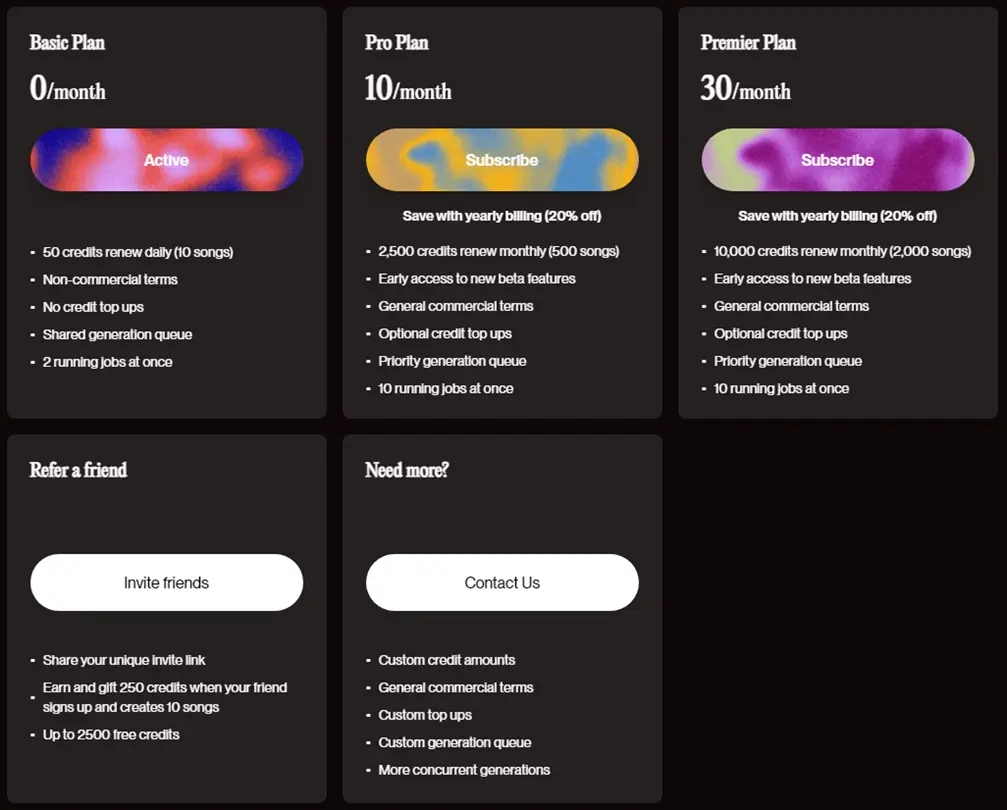Image resolution: width=1007 pixels, height=810 pixels.
Task: Click the Share your unique invite link text
Action: (x=124, y=660)
